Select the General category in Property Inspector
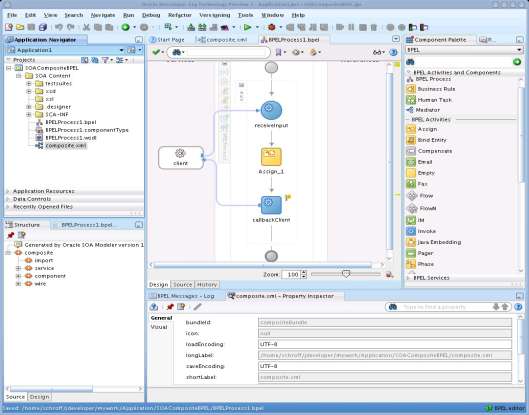The width and height of the screenshot is (529, 415). tap(161, 318)
